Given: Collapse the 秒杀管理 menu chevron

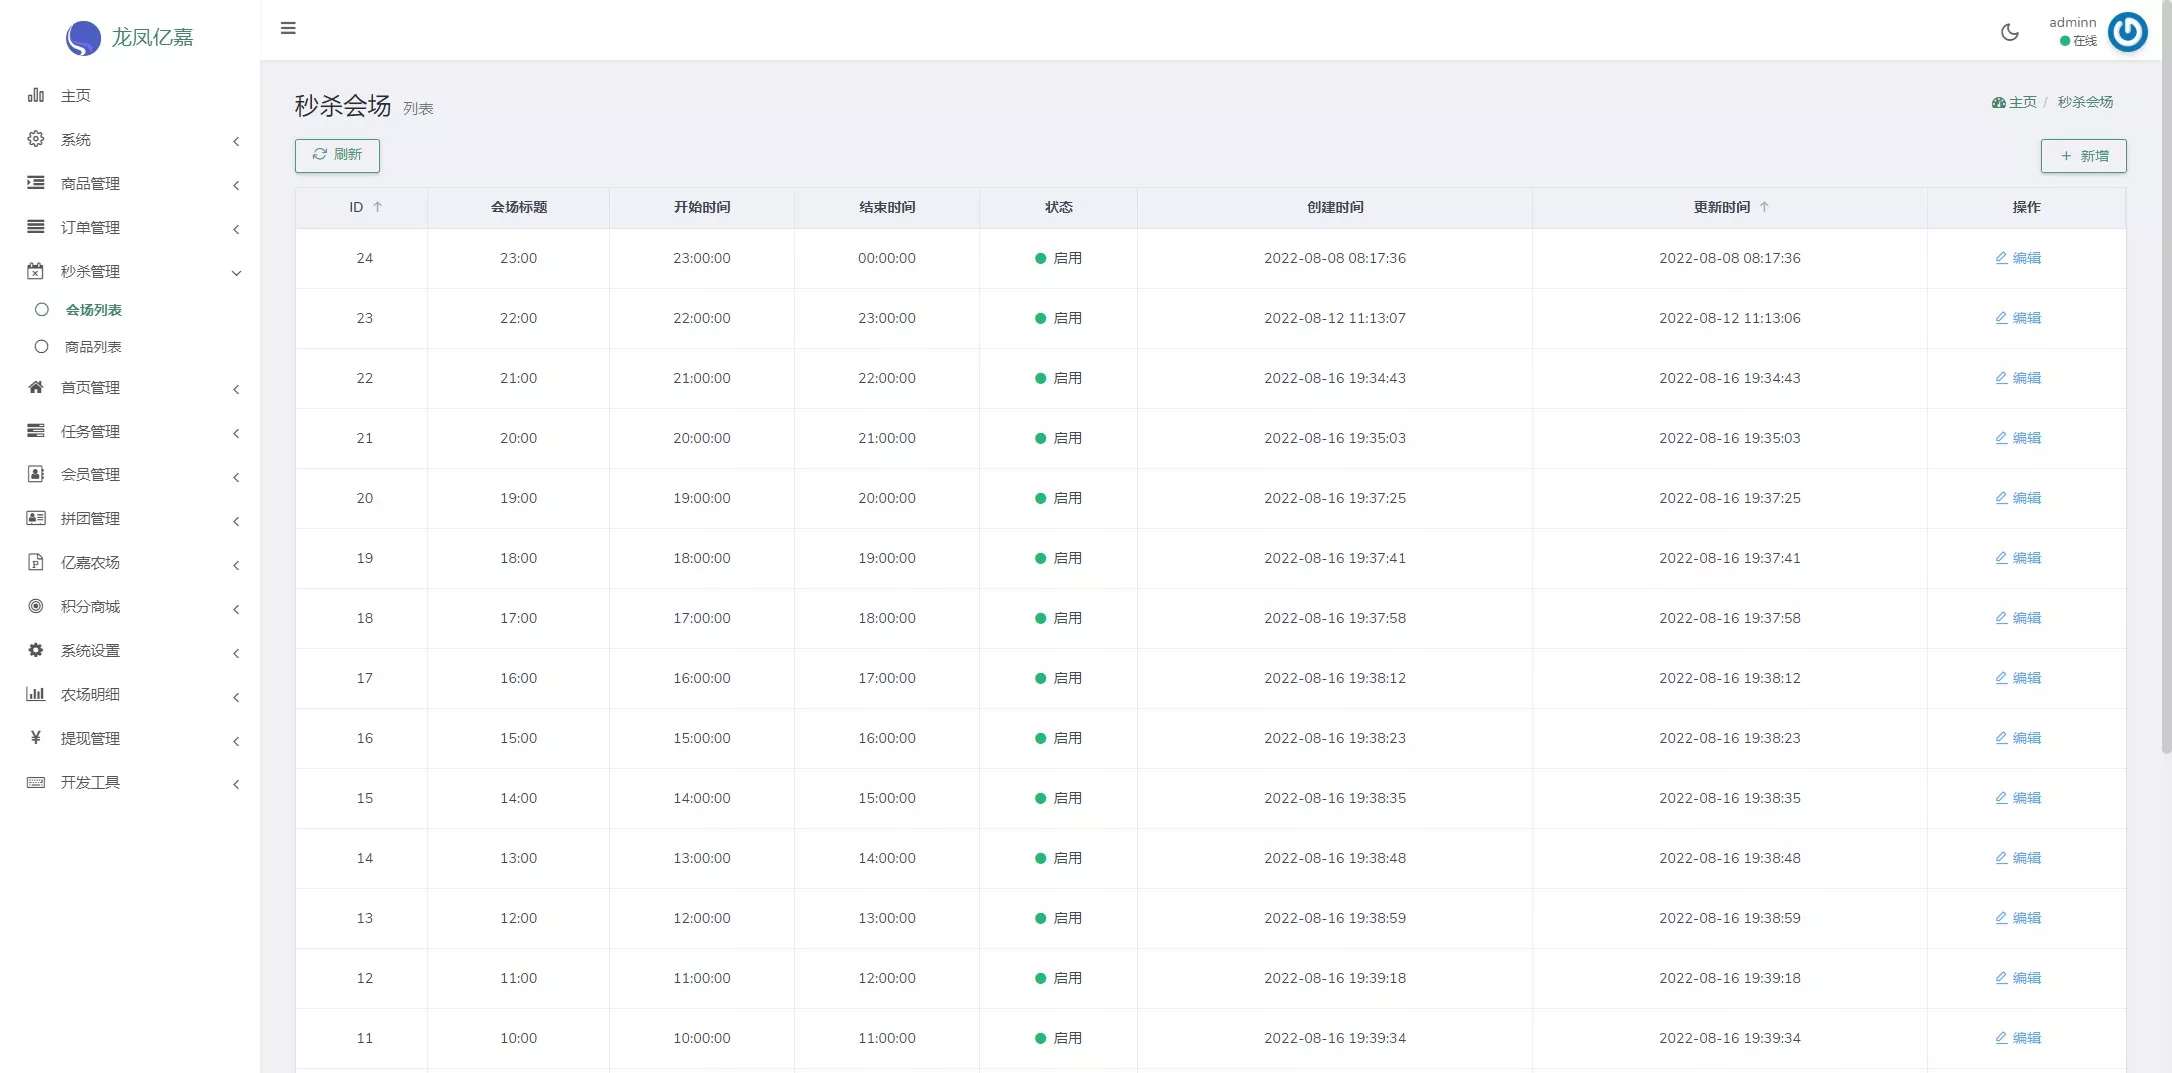Looking at the screenshot, I should 236,273.
